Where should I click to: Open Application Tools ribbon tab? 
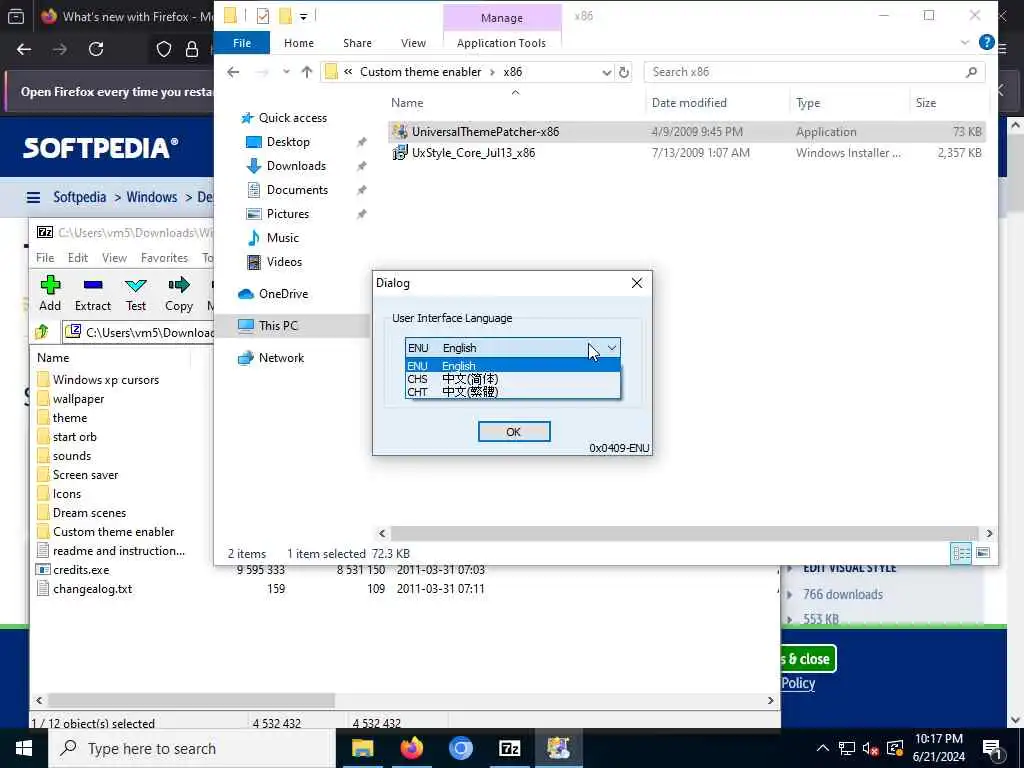502,42
